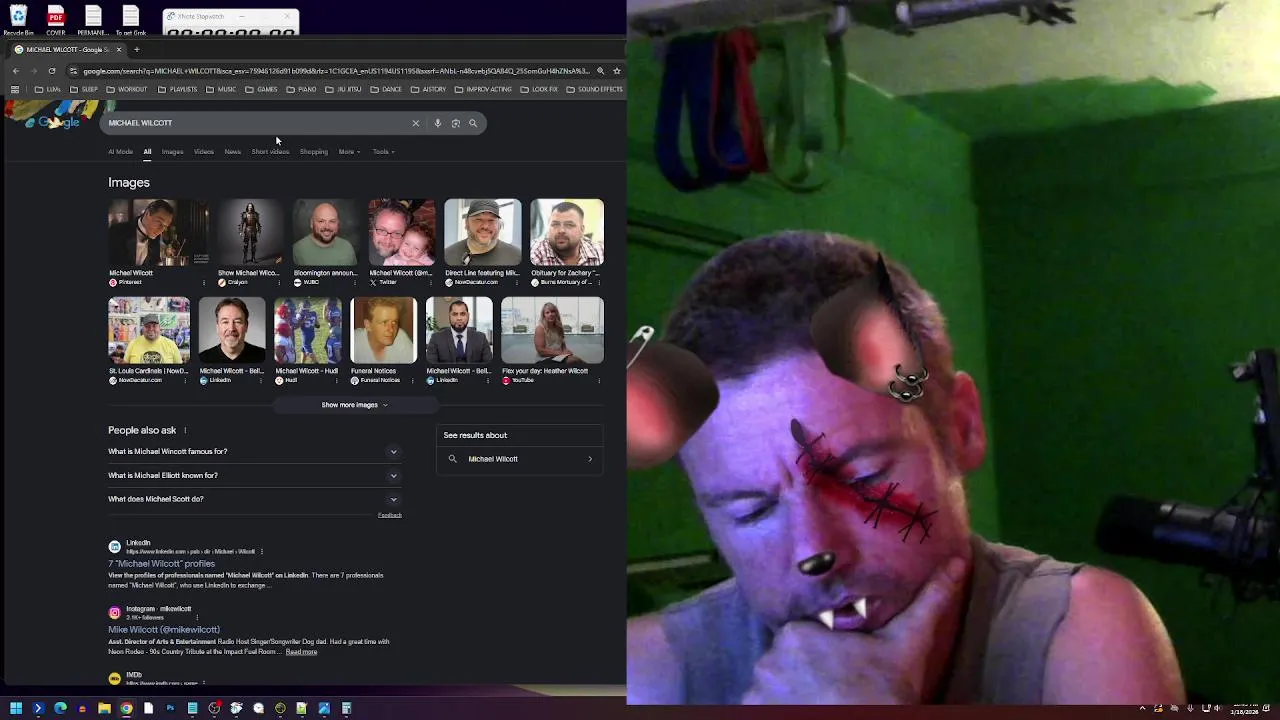Open the '"Michael Wilcott" profiles' LinkedIn link

162,564
